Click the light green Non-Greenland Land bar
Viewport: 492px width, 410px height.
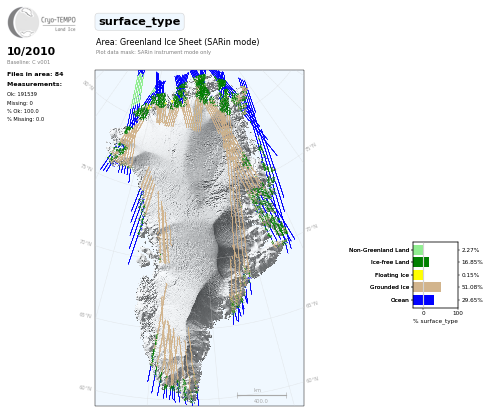coord(418,250)
